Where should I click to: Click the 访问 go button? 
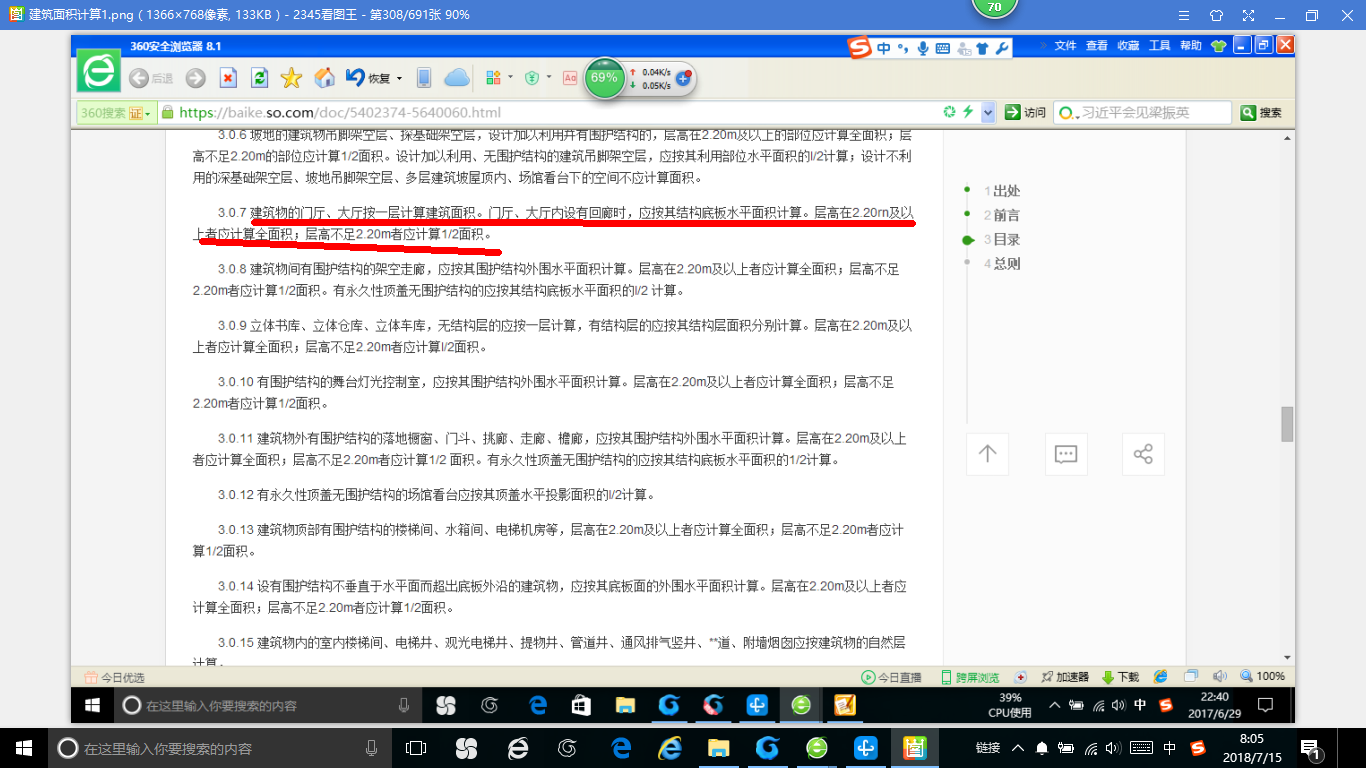click(1026, 113)
